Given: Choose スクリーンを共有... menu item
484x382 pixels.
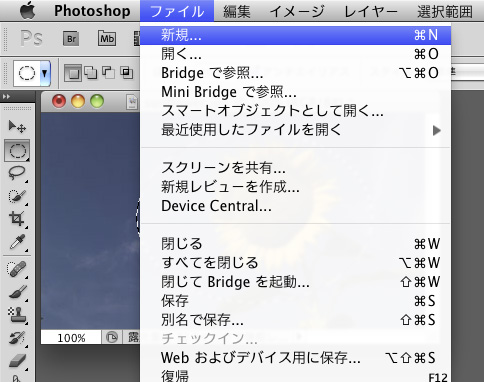Looking at the screenshot, I should click(x=295, y=168).
